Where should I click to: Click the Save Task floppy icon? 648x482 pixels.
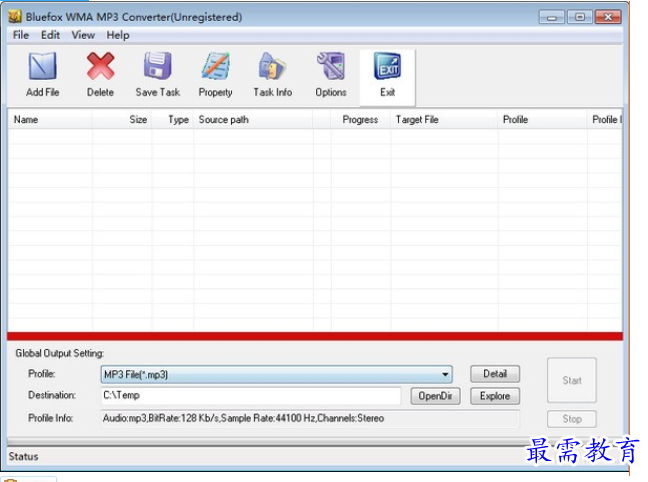pos(157,66)
